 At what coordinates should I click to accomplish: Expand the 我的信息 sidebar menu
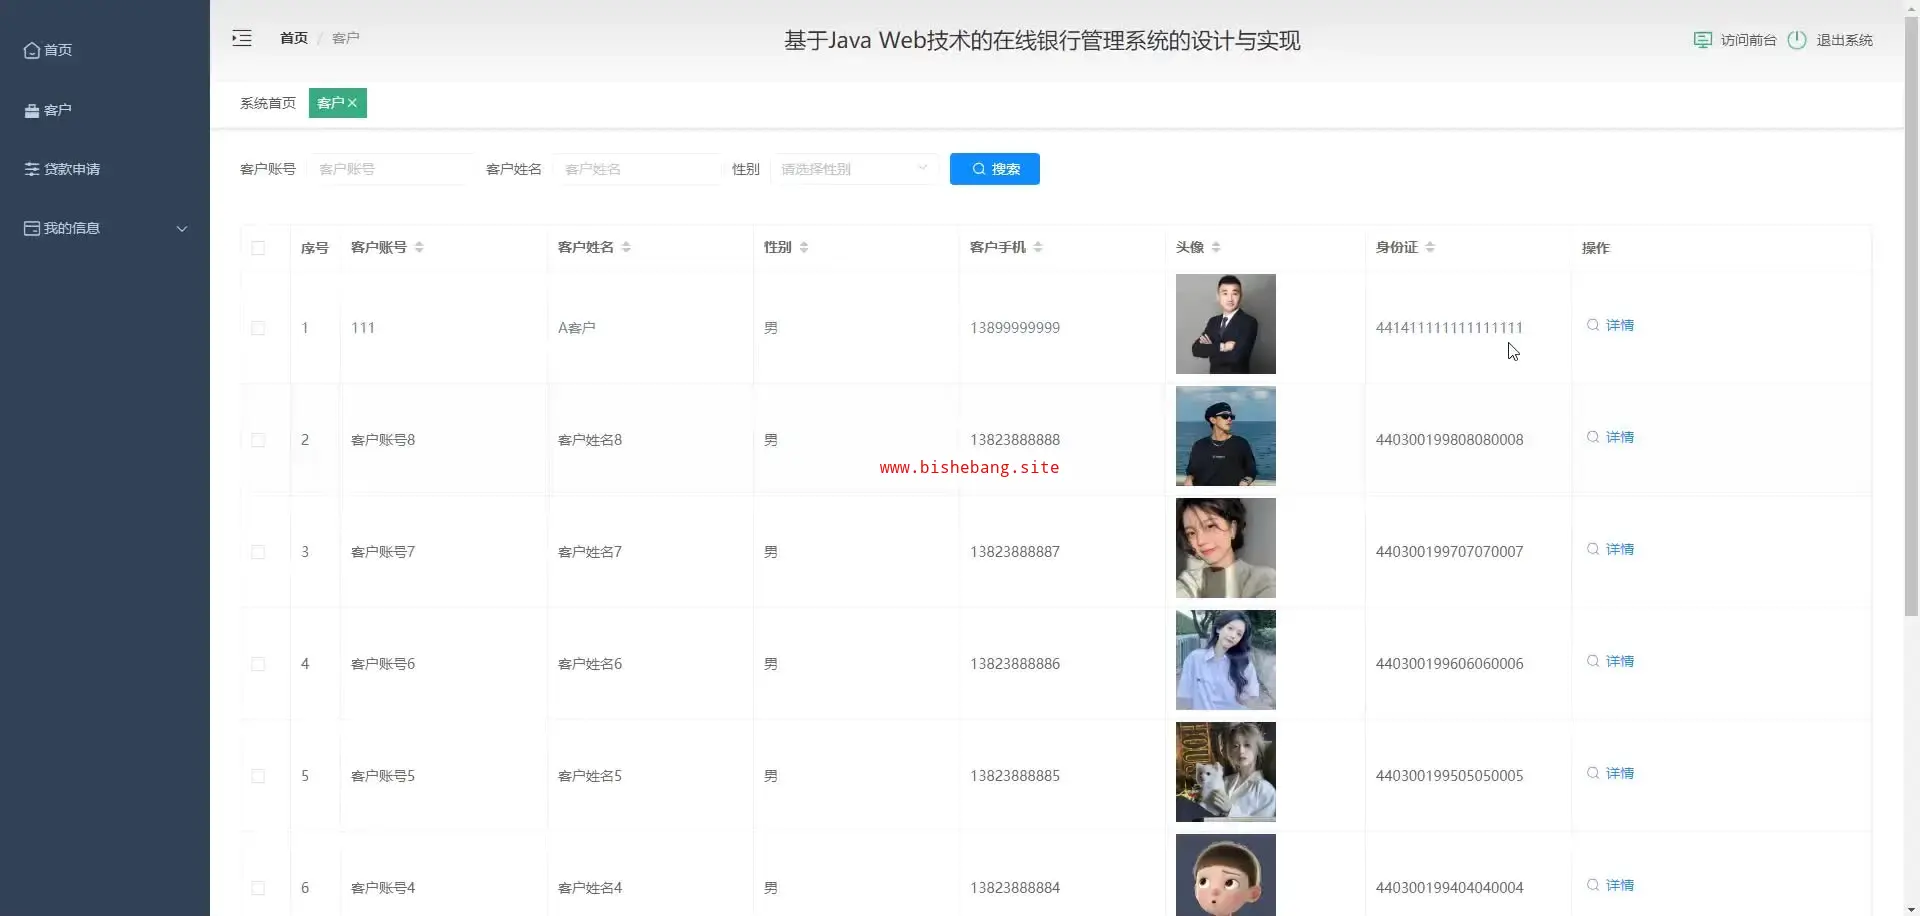point(105,228)
